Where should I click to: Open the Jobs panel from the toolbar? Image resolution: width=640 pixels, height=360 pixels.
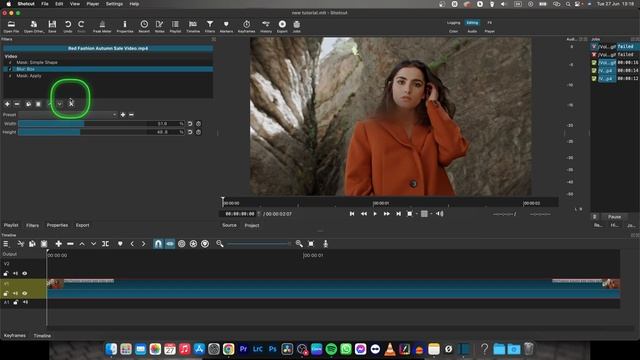(297, 27)
